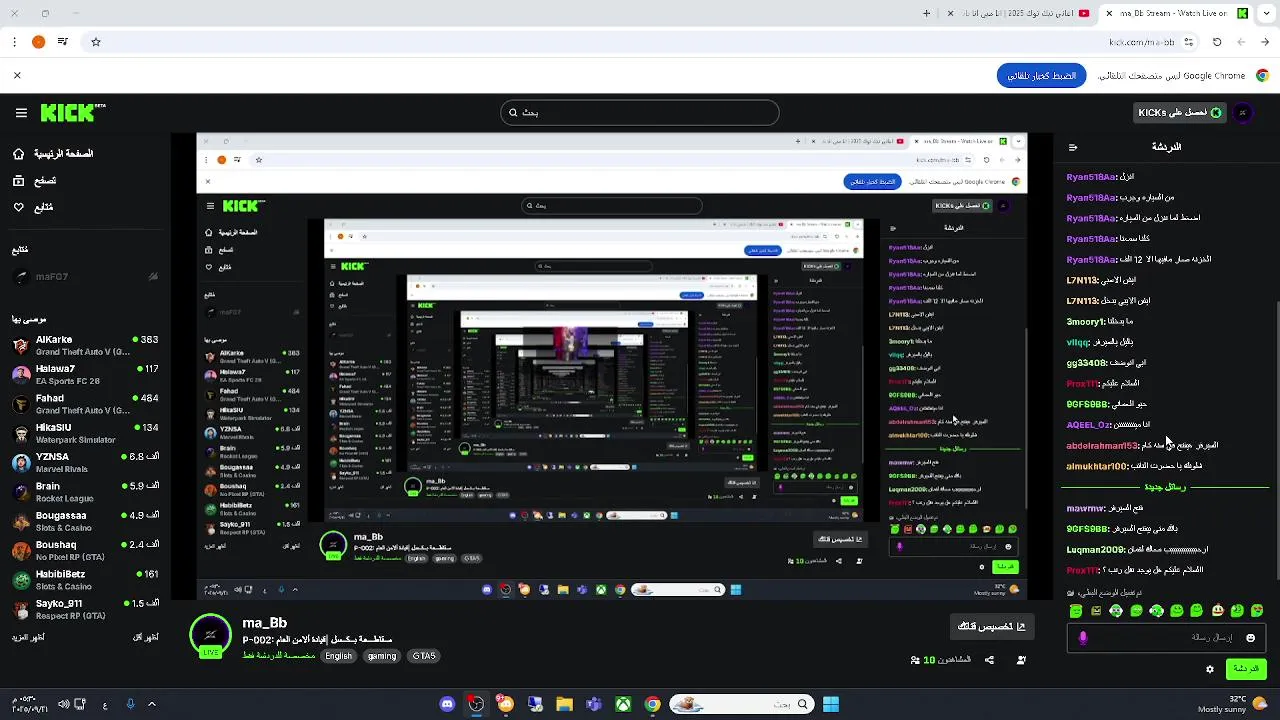The height and width of the screenshot is (720, 1280).
Task: Click the Get KICKs button
Action: coord(1180,113)
